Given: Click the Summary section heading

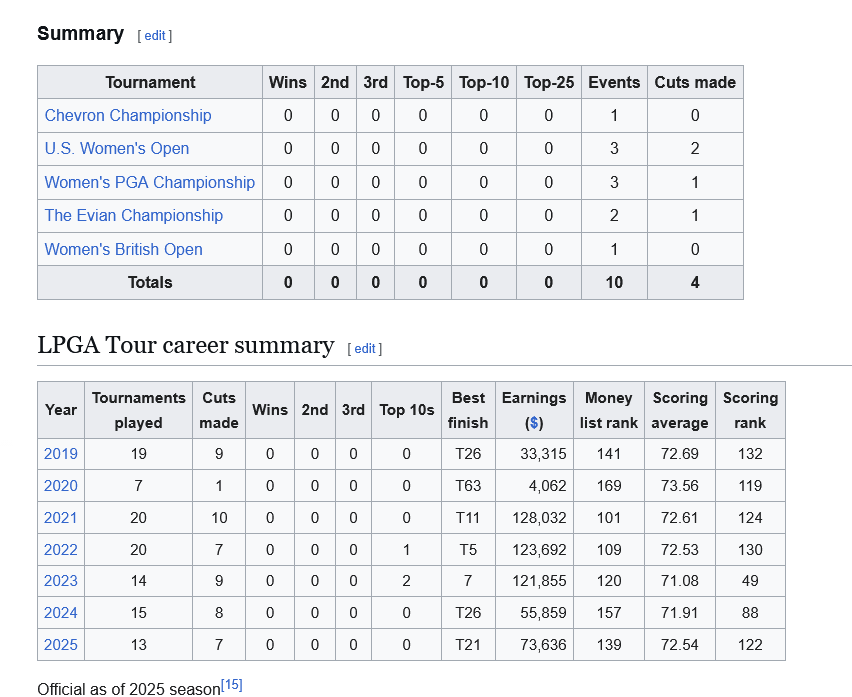Looking at the screenshot, I should (80, 34).
